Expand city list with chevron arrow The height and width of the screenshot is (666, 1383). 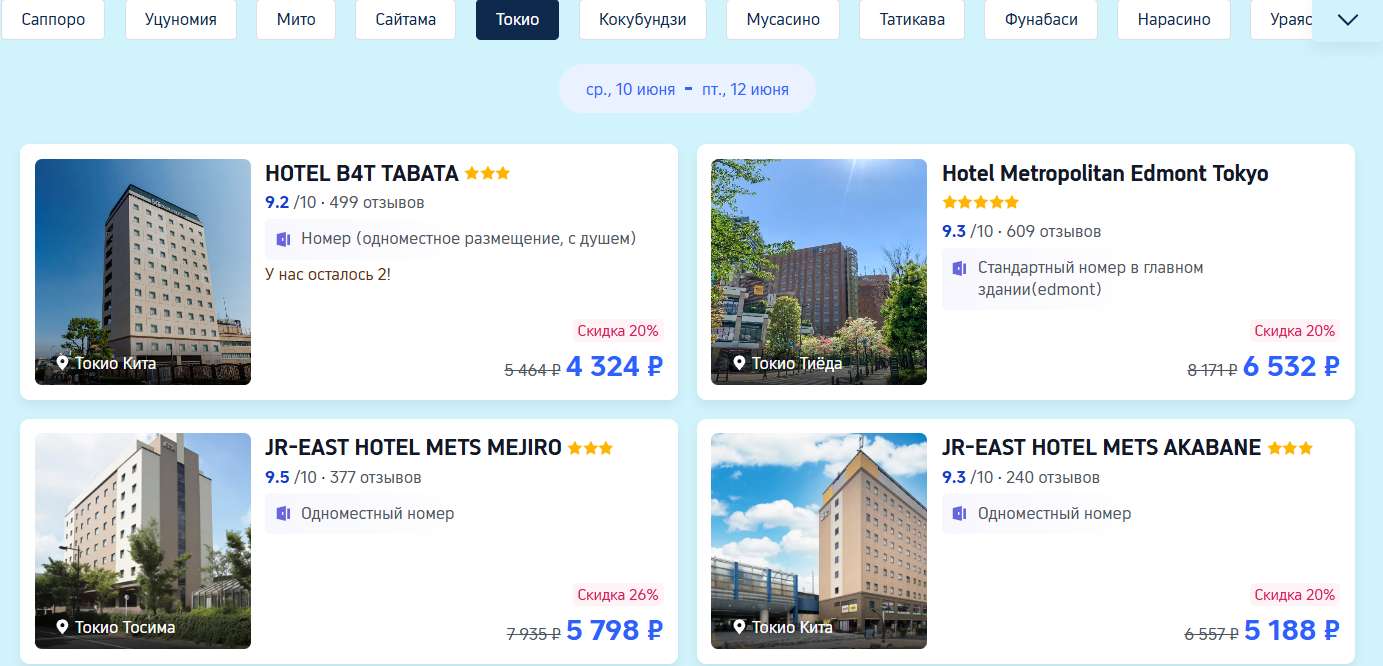[1347, 20]
